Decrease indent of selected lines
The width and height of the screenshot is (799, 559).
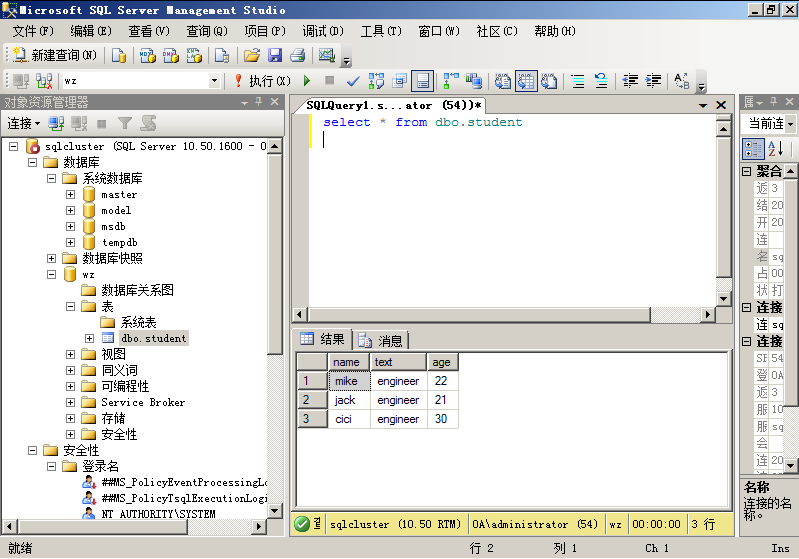(x=630, y=81)
